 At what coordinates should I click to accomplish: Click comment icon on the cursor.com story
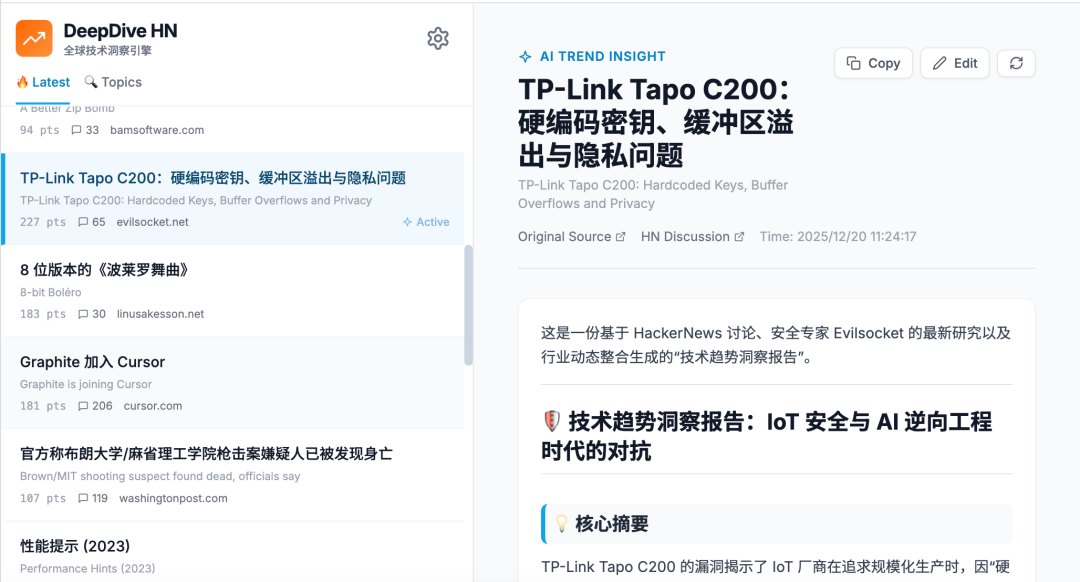pos(83,406)
